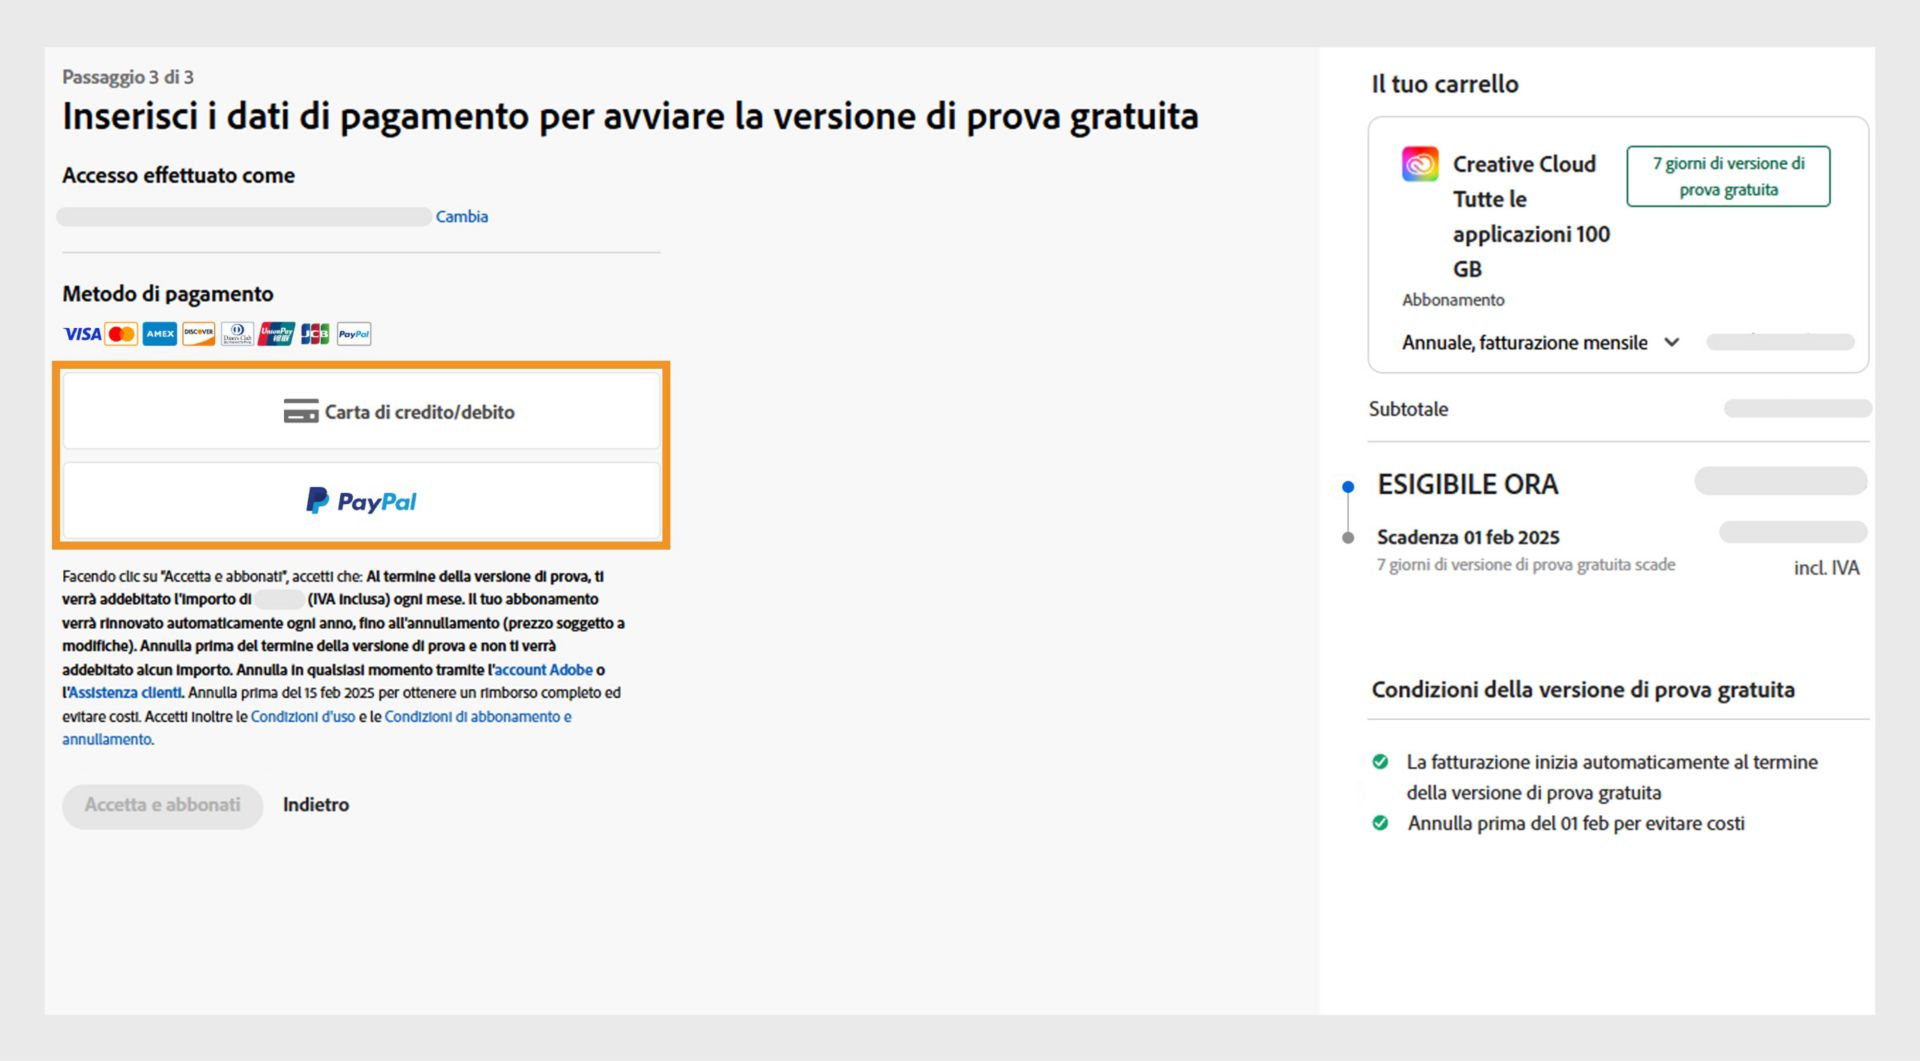Expand Annuale, fatturazione mensile plan dropdown
The height and width of the screenshot is (1061, 1920).
pos(1541,342)
